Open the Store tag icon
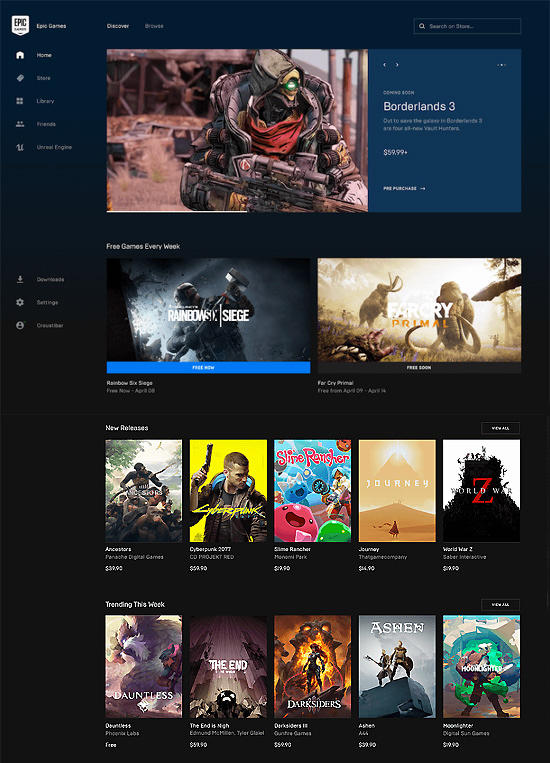 point(20,78)
